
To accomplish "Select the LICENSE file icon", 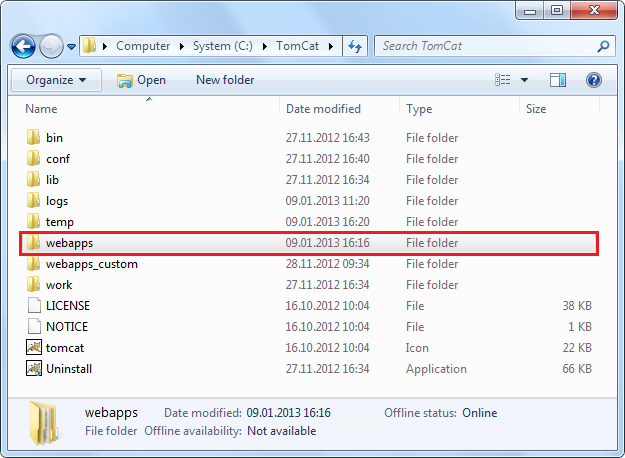I will [34, 305].
